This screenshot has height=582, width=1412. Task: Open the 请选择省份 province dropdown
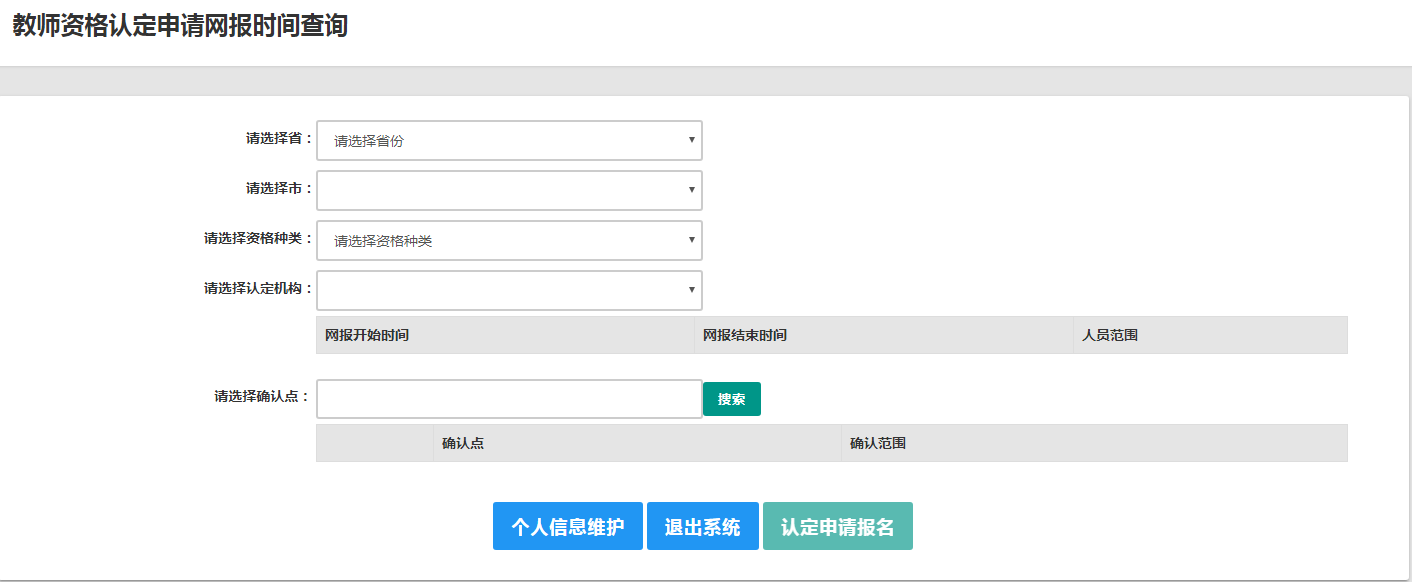tap(509, 141)
